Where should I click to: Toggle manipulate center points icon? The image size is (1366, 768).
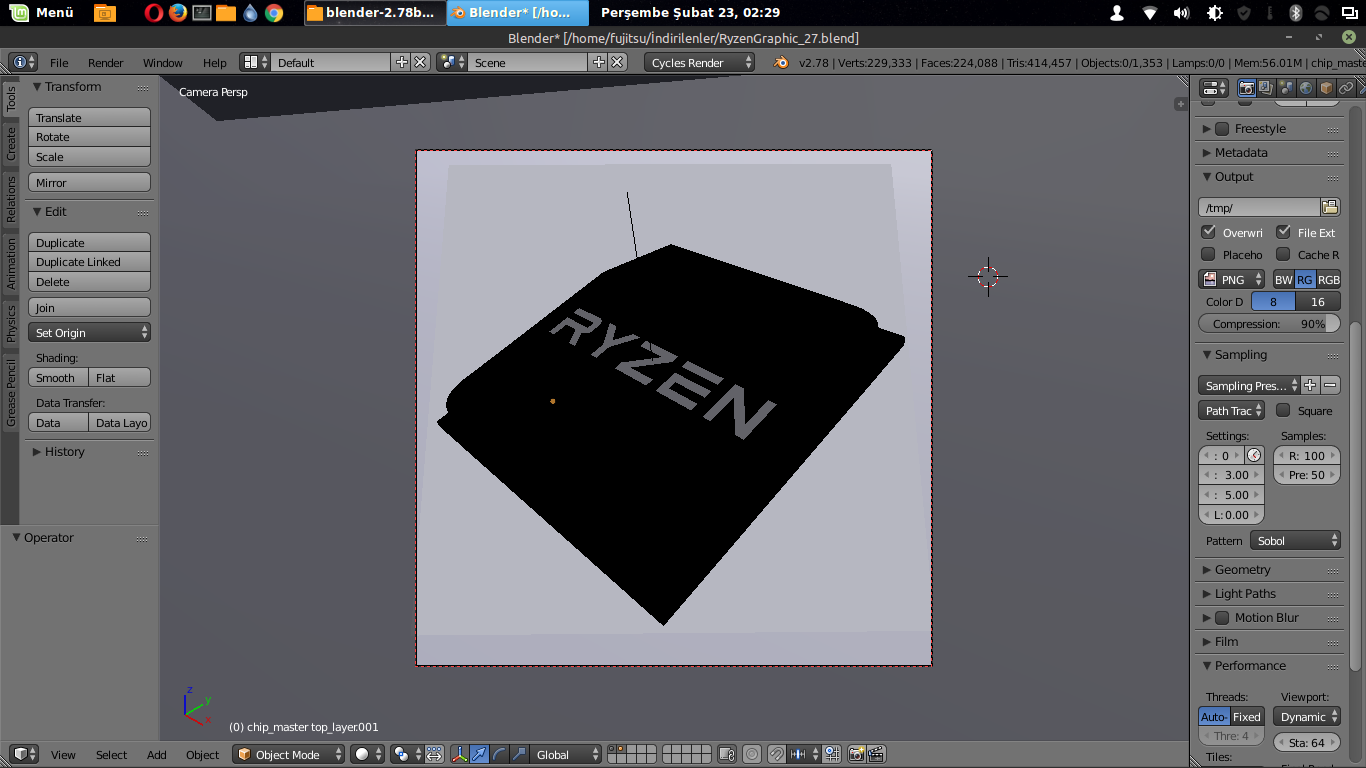tap(434, 754)
